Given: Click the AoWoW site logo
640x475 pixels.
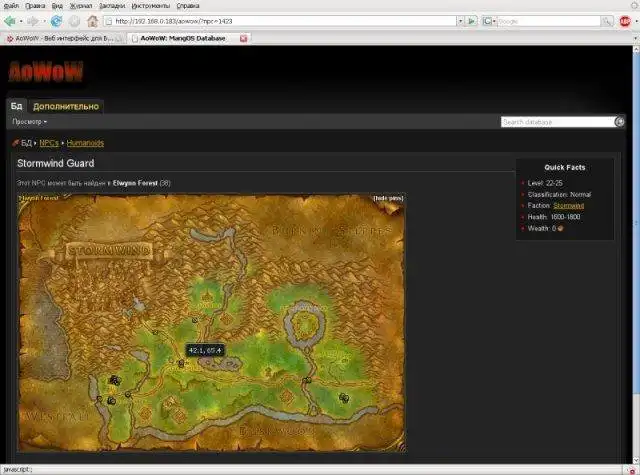Looking at the screenshot, I should click(x=46, y=72).
